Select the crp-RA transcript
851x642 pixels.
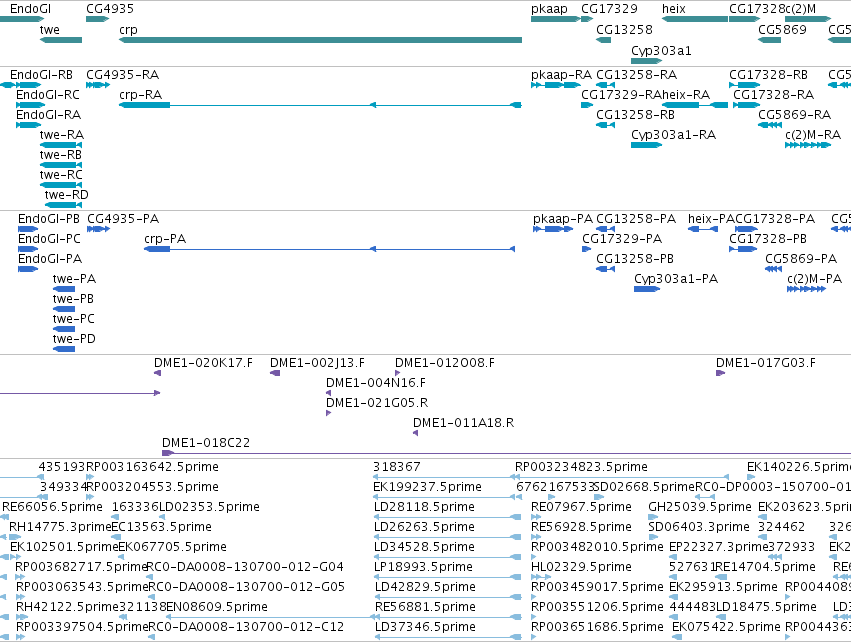320,105
